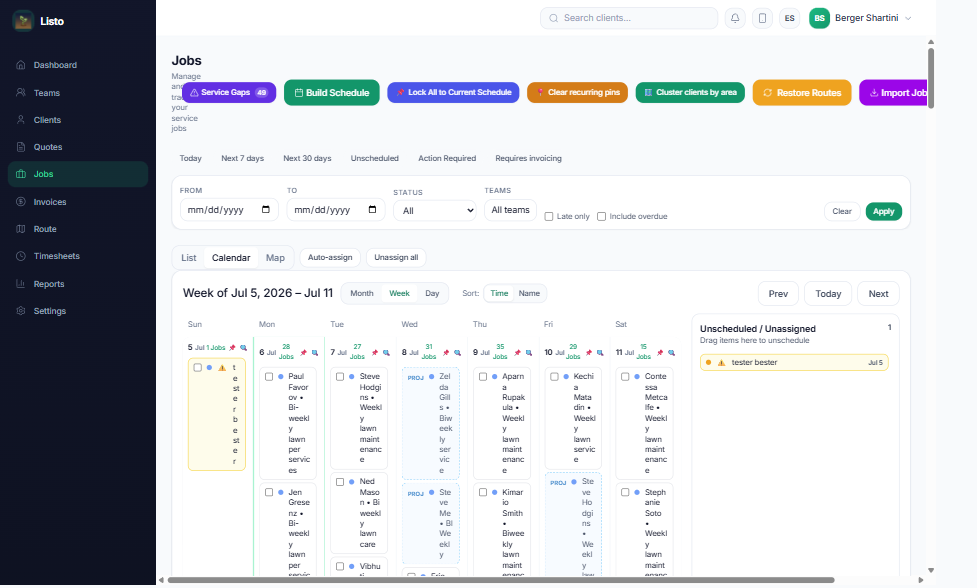Select the Next 7 days filter
The image size is (977, 588).
242,158
